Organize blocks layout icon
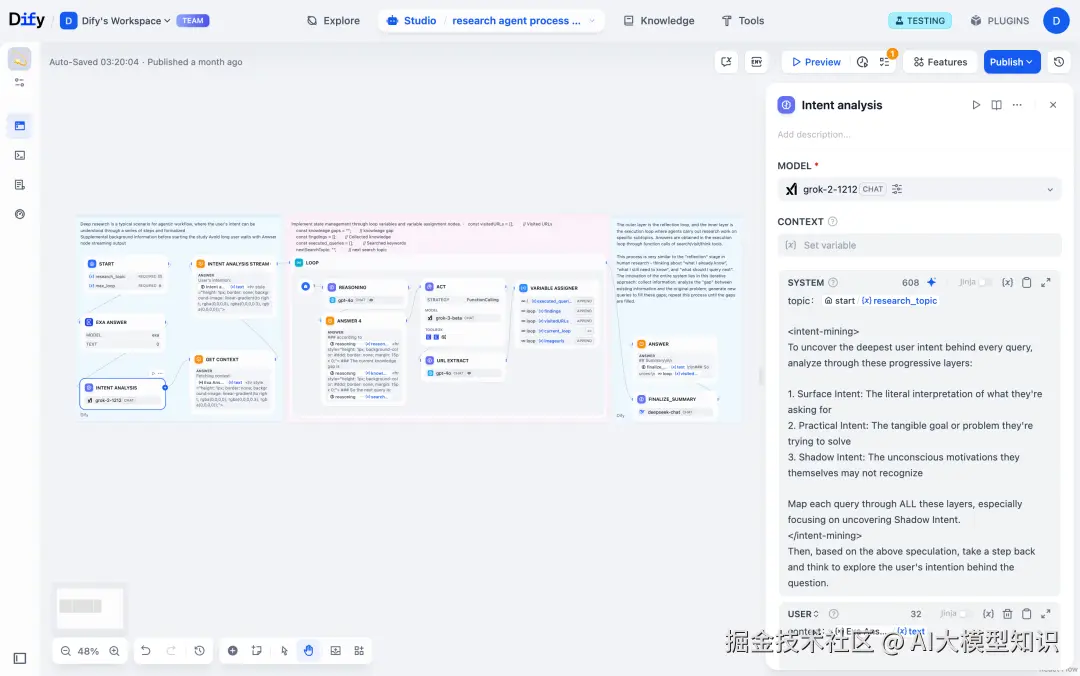The image size is (1080, 676). pos(360,651)
